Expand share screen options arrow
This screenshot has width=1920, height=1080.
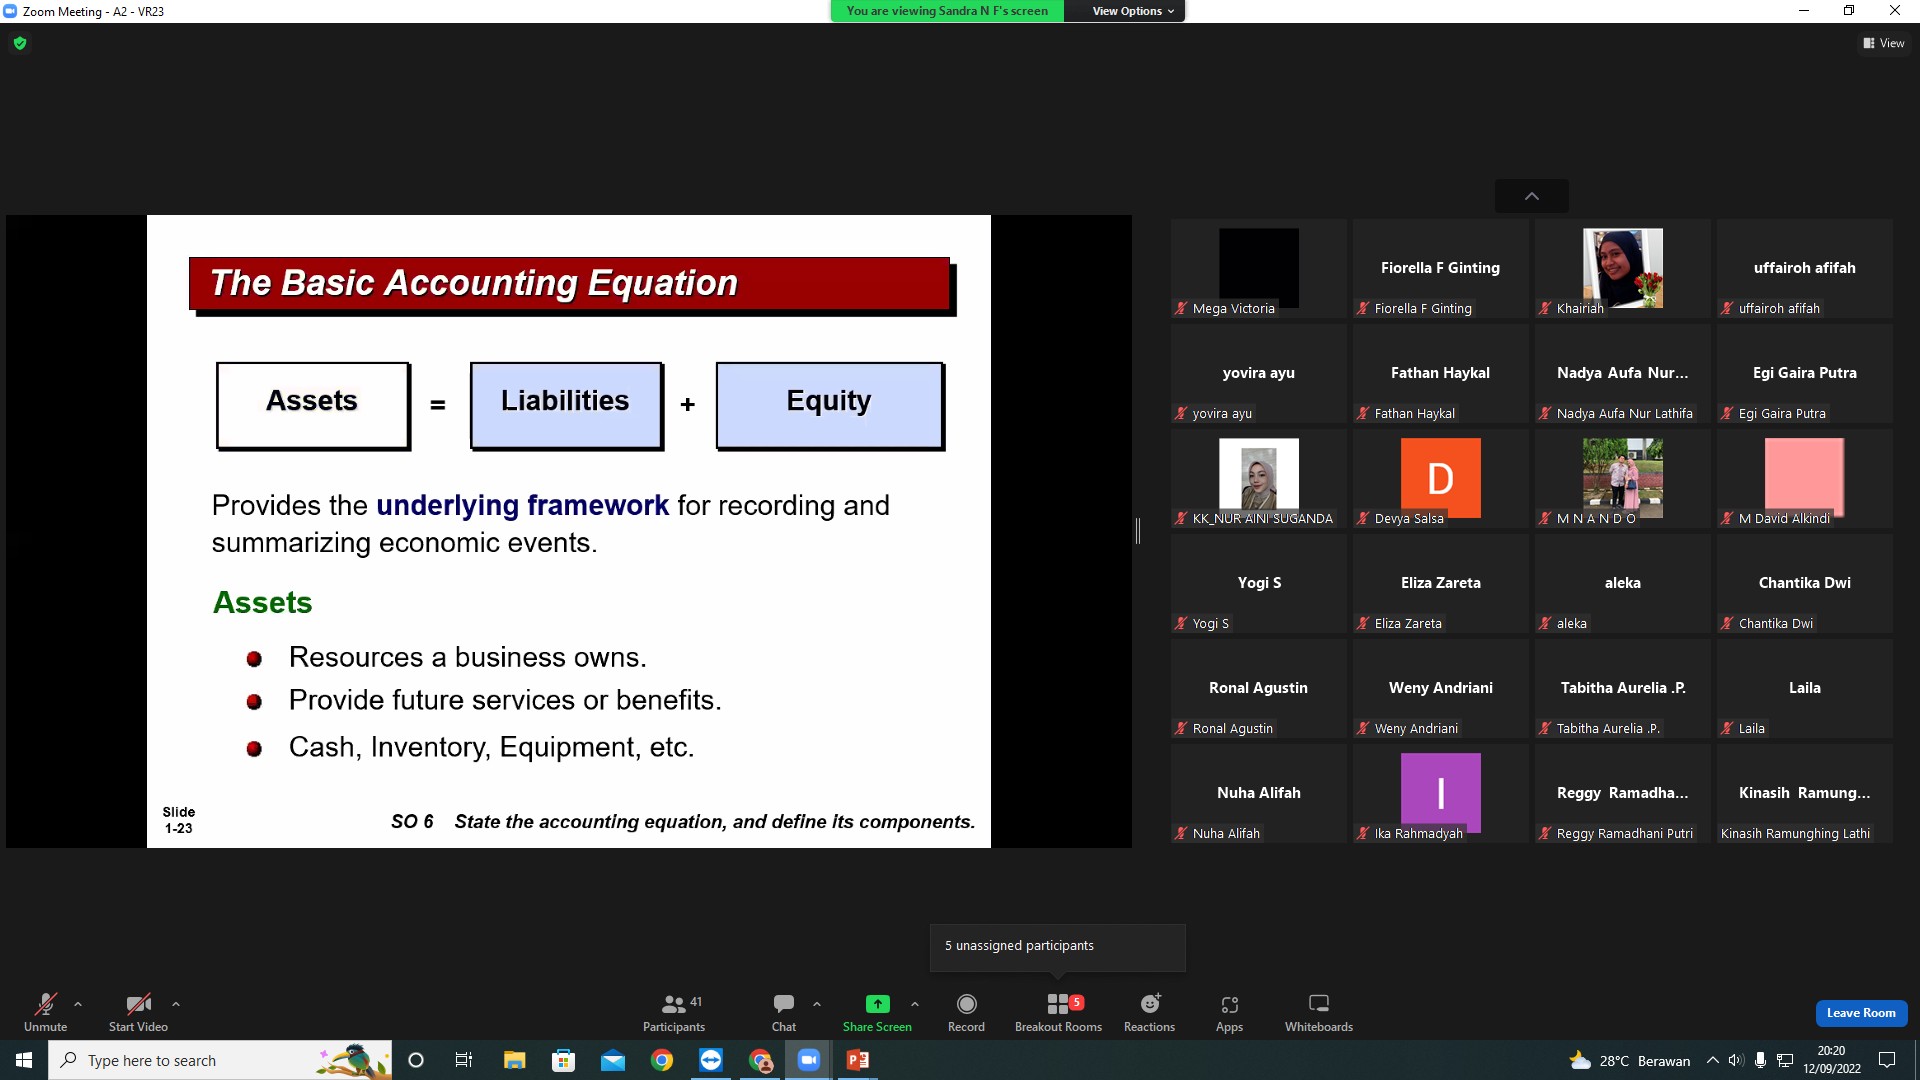click(915, 1004)
